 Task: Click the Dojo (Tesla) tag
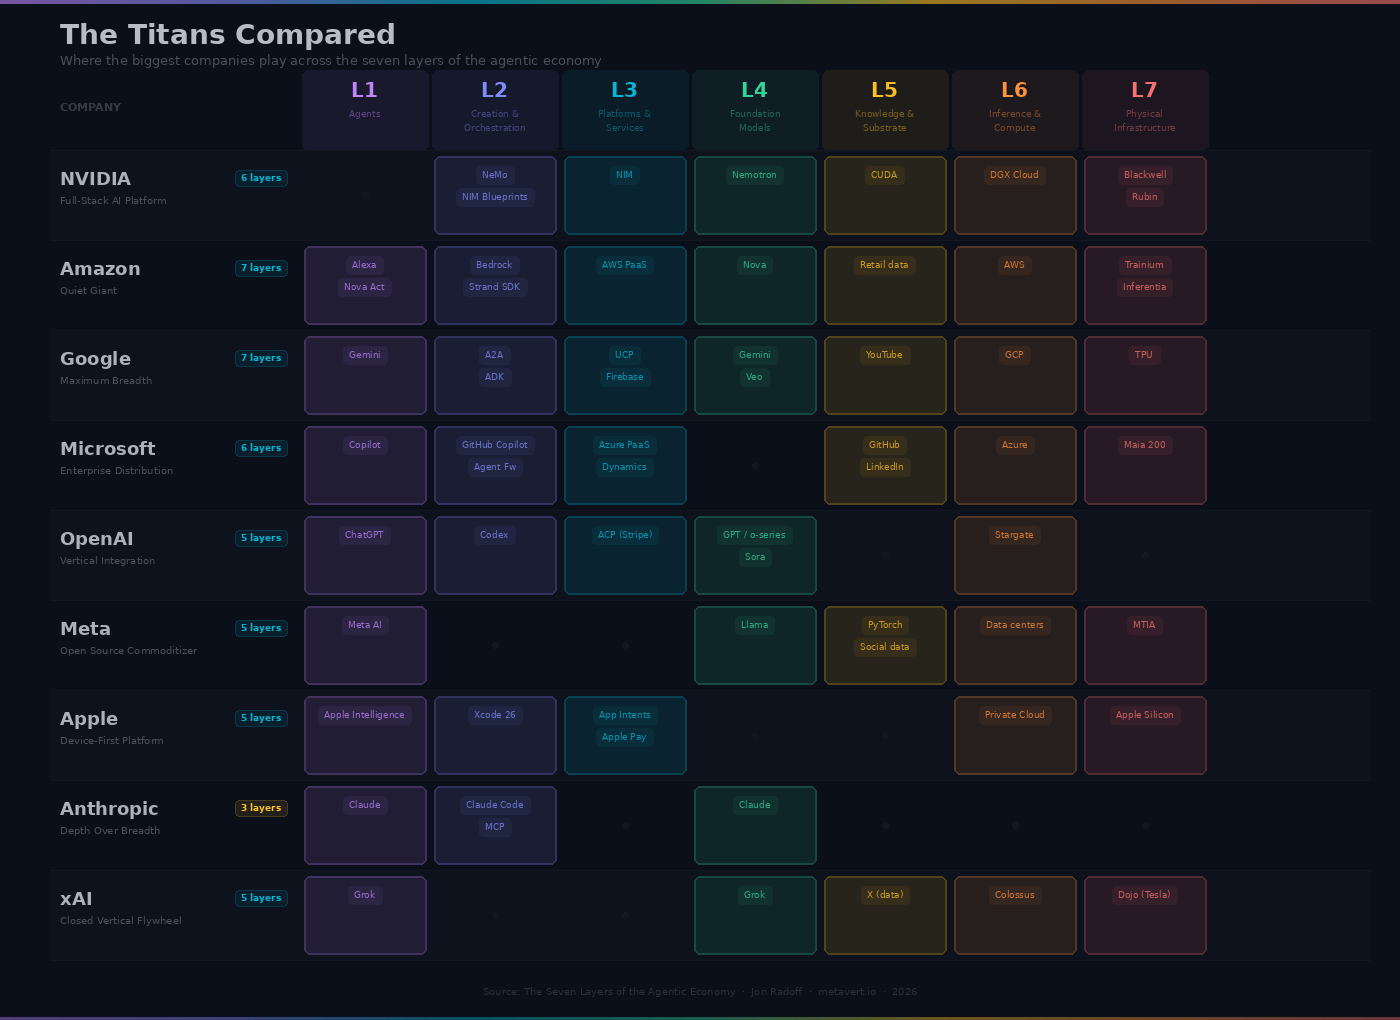coord(1145,895)
